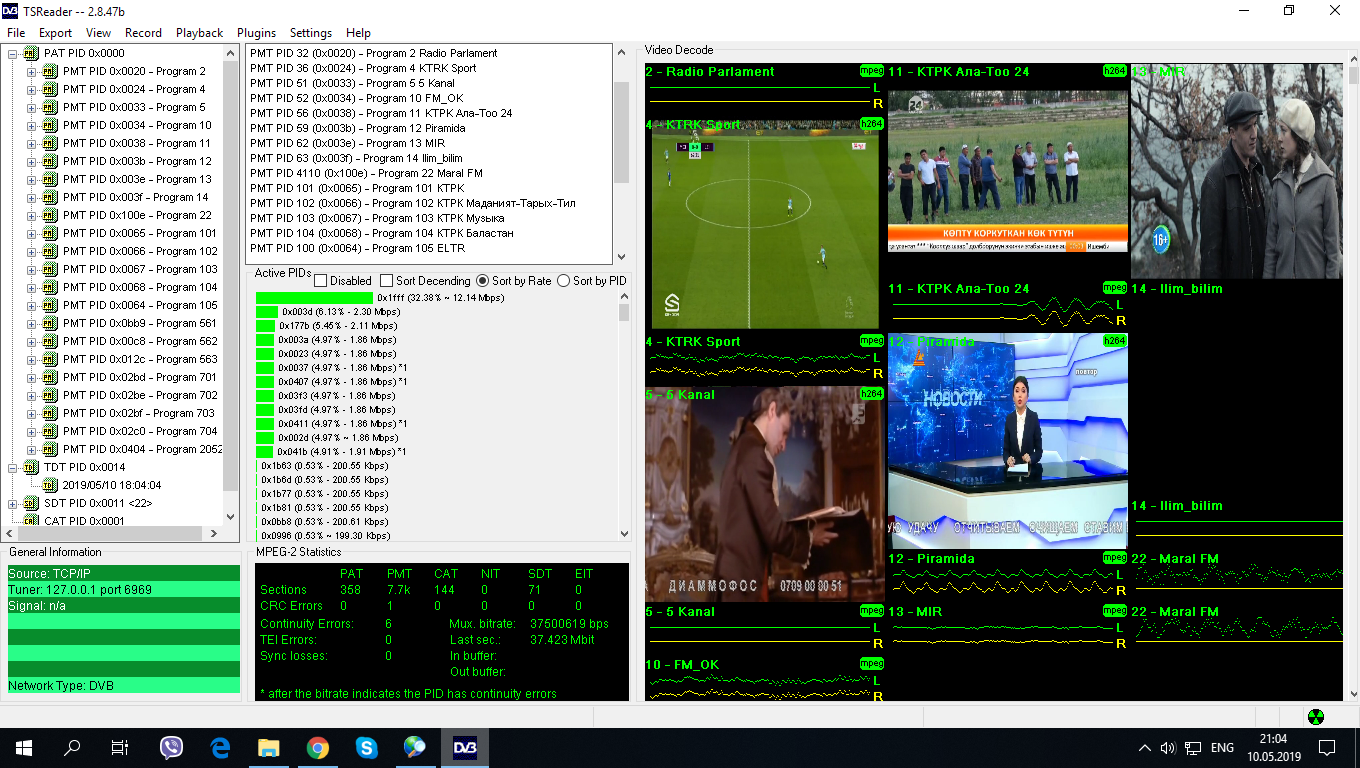Click the h264 badge on KTRK Sport video

[x=872, y=124]
